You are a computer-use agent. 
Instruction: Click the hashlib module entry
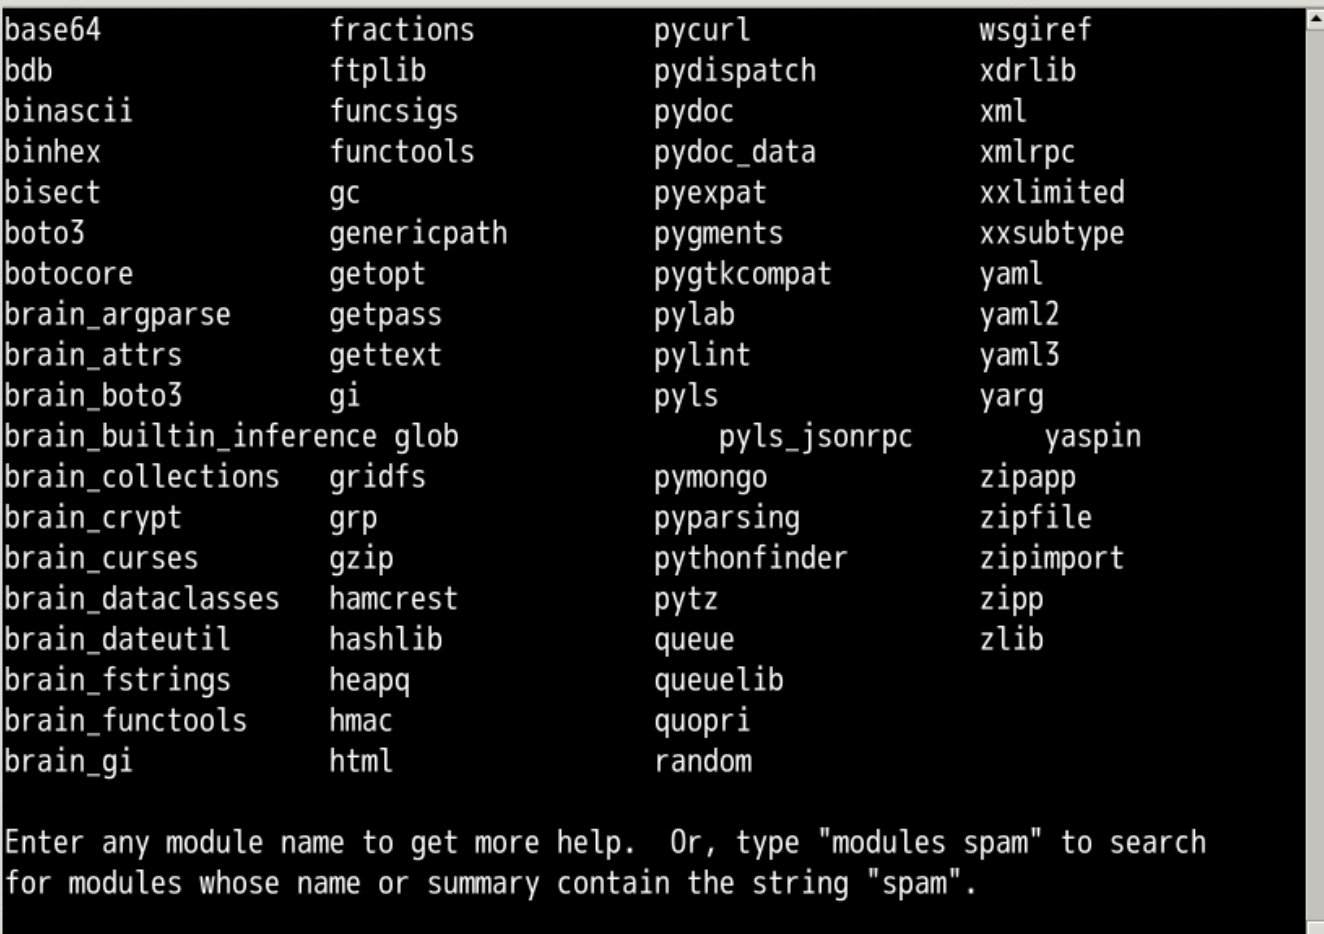(385, 639)
